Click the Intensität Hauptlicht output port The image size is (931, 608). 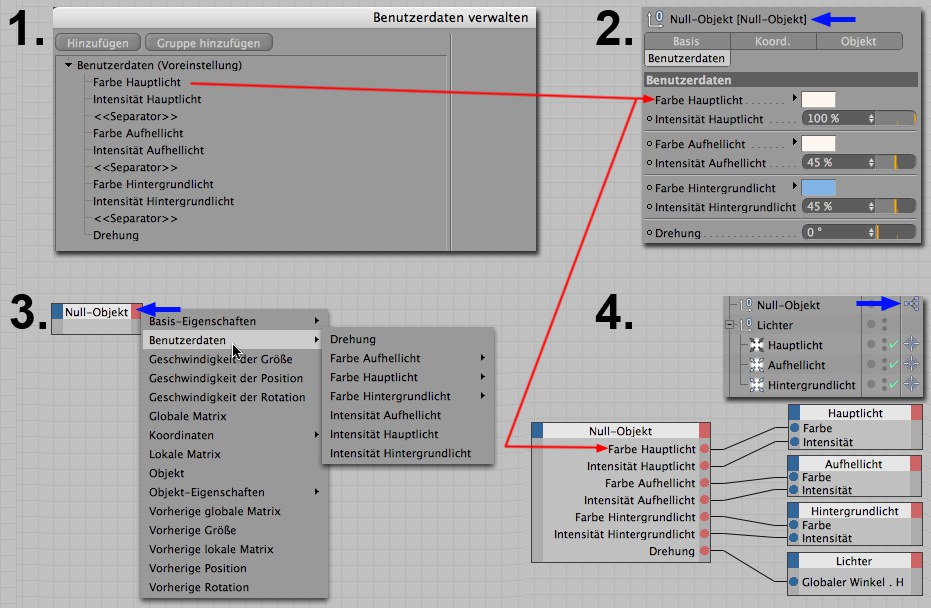(x=704, y=466)
